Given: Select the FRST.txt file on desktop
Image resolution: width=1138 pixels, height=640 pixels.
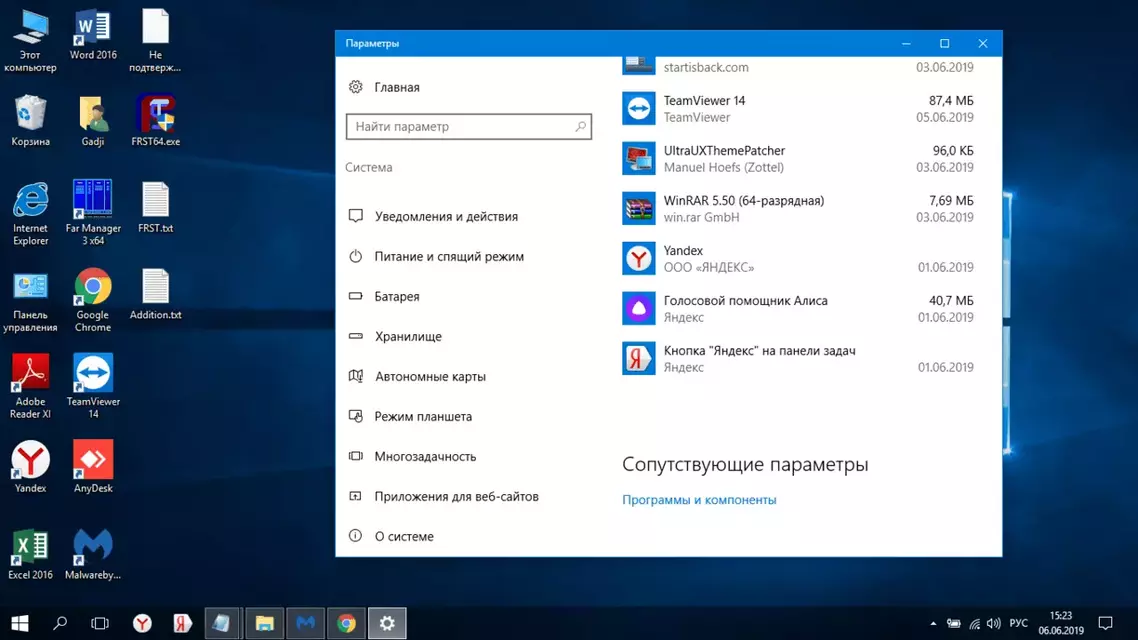Looking at the screenshot, I should [155, 208].
